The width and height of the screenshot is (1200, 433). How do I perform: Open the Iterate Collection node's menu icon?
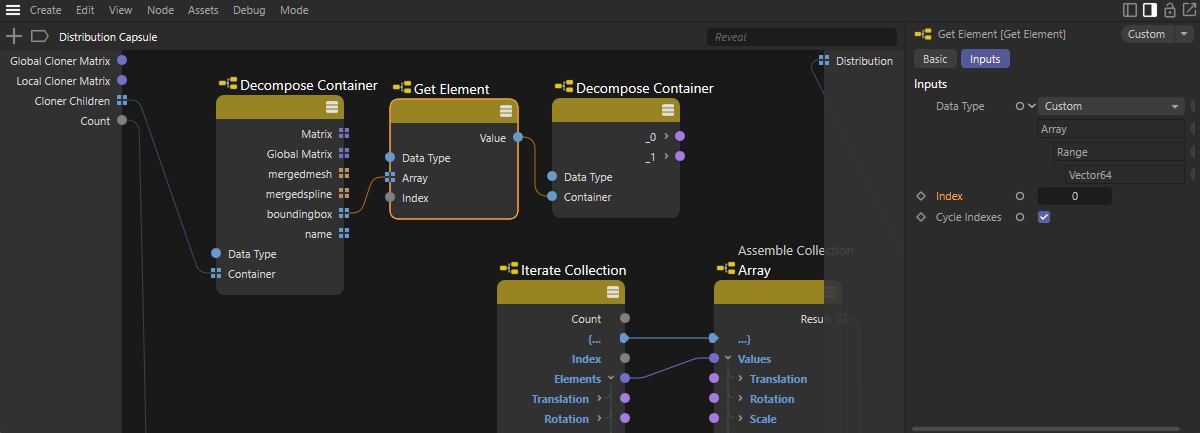pyautogui.click(x=613, y=292)
